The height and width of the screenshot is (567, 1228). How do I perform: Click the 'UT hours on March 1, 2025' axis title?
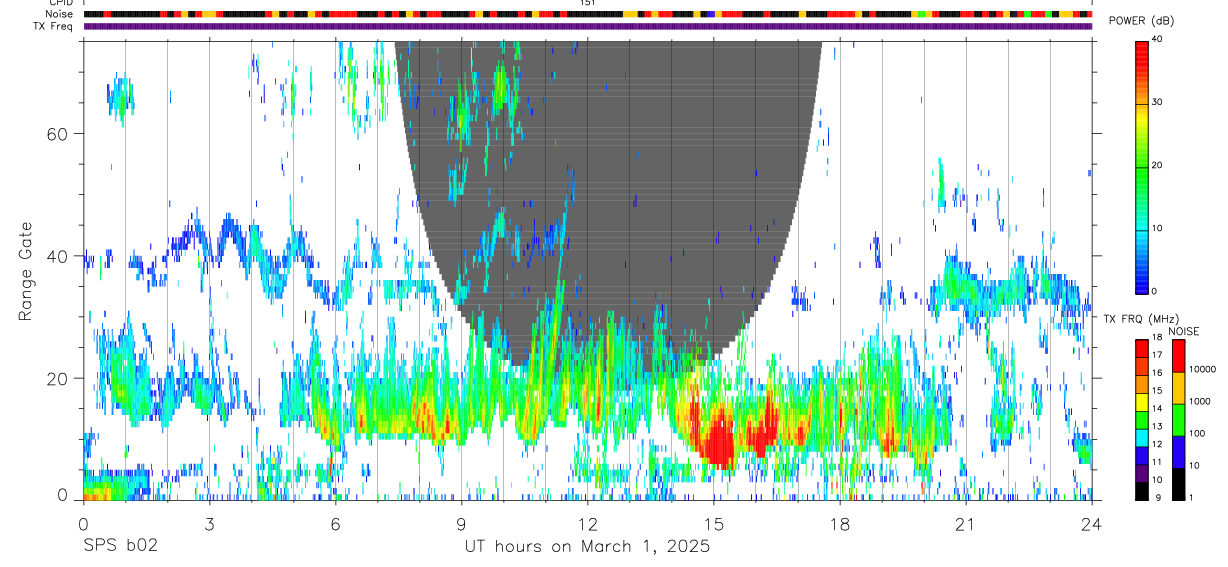587,547
